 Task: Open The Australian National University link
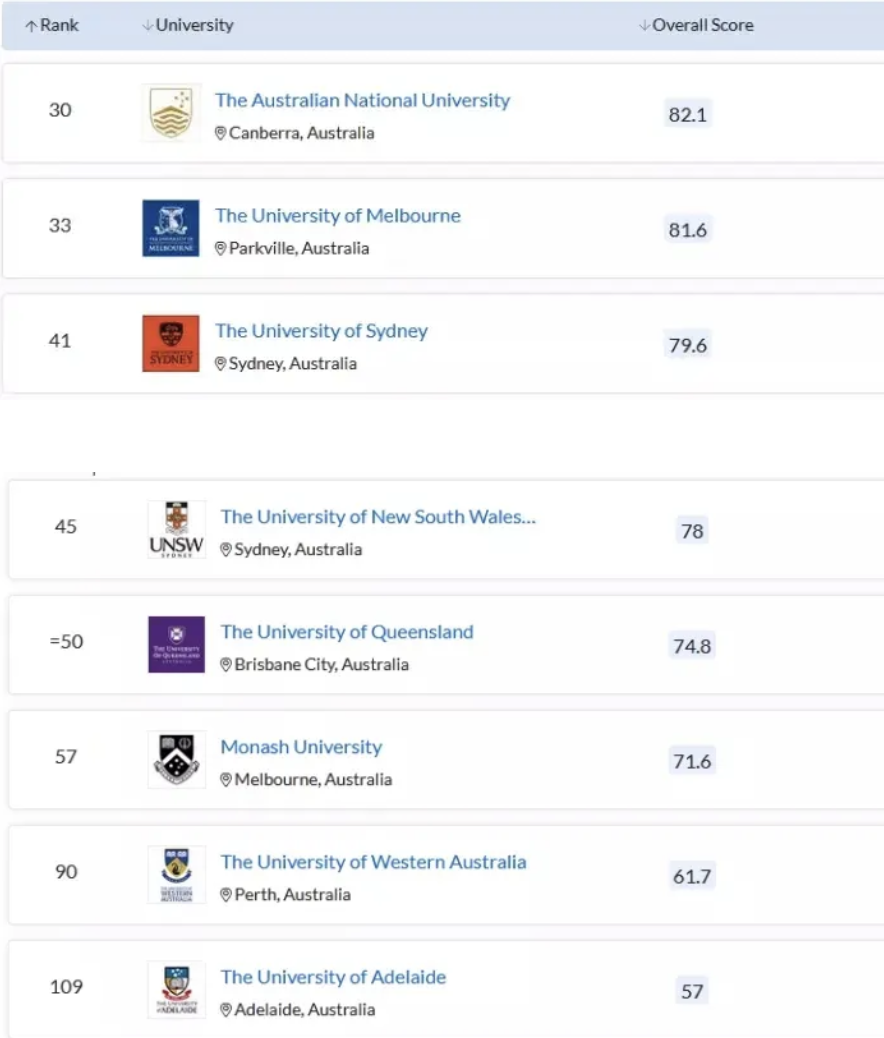362,100
